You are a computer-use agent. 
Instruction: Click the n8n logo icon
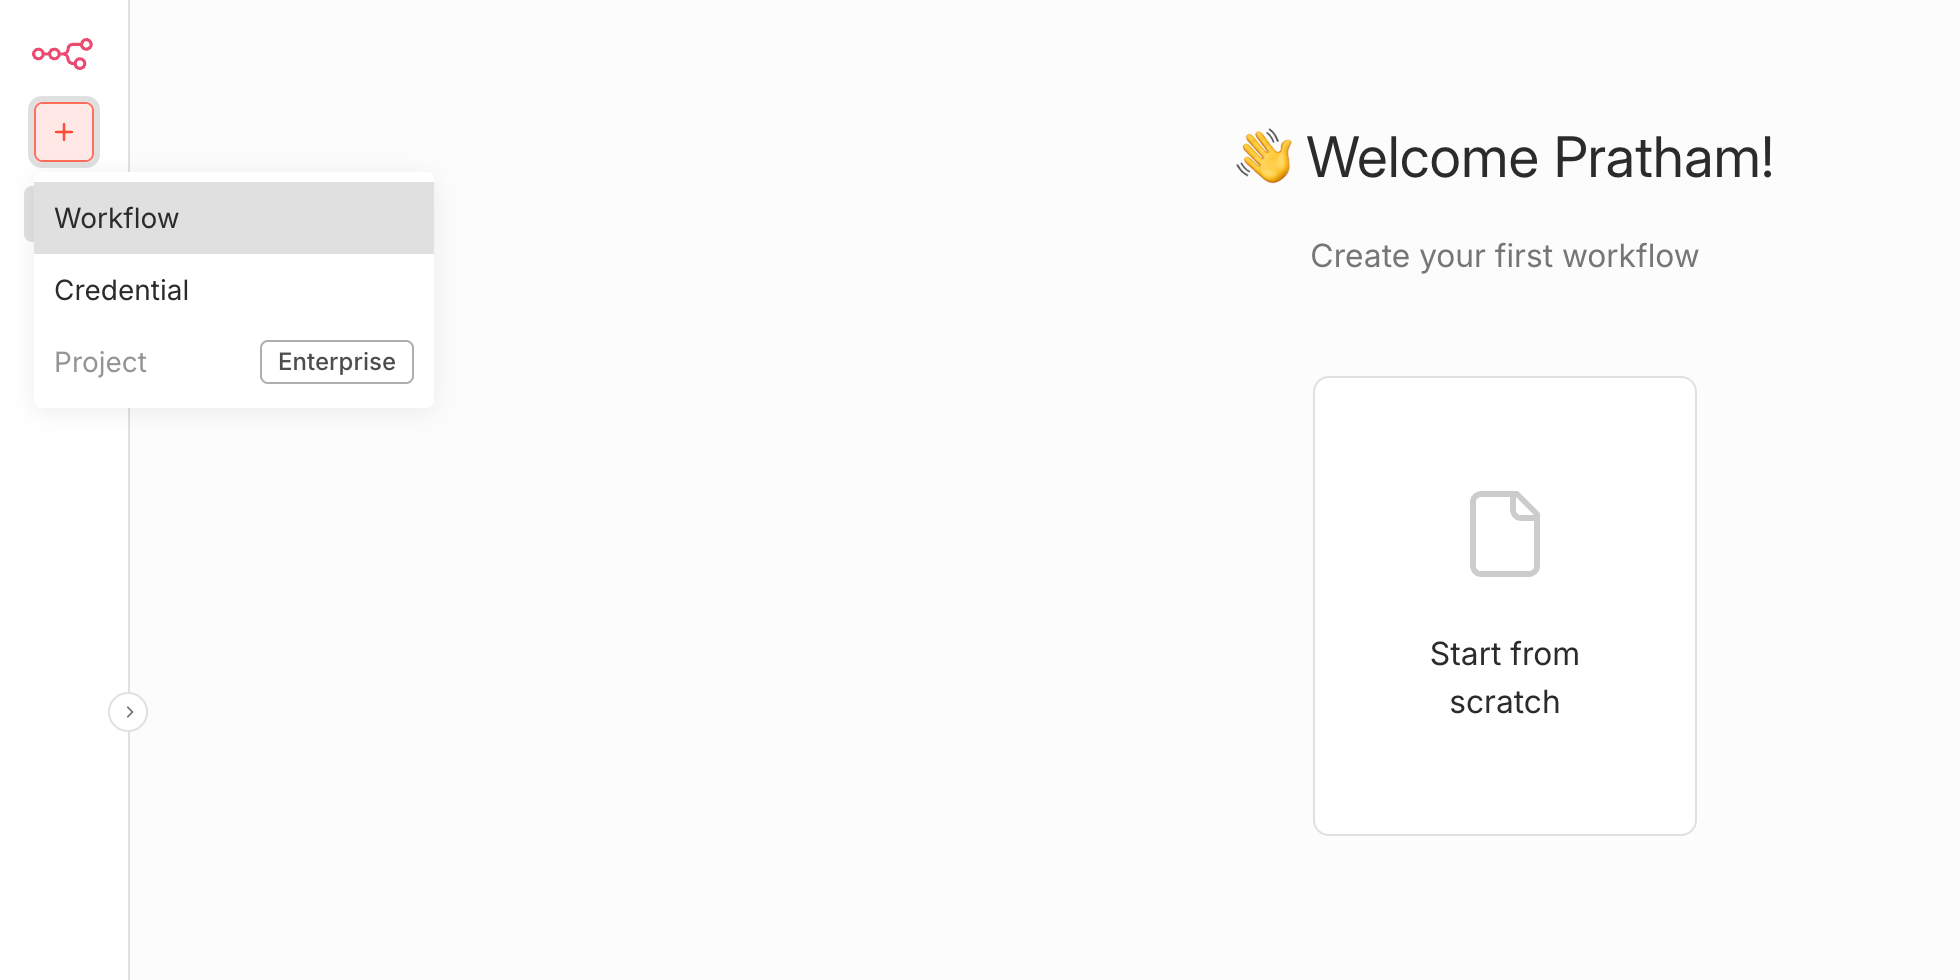click(x=62, y=53)
